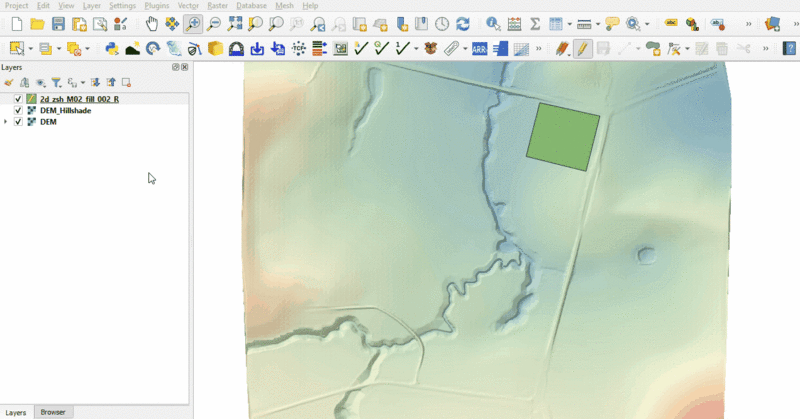The height and width of the screenshot is (419, 800).
Task: Click the Refresh map icon
Action: click(462, 23)
